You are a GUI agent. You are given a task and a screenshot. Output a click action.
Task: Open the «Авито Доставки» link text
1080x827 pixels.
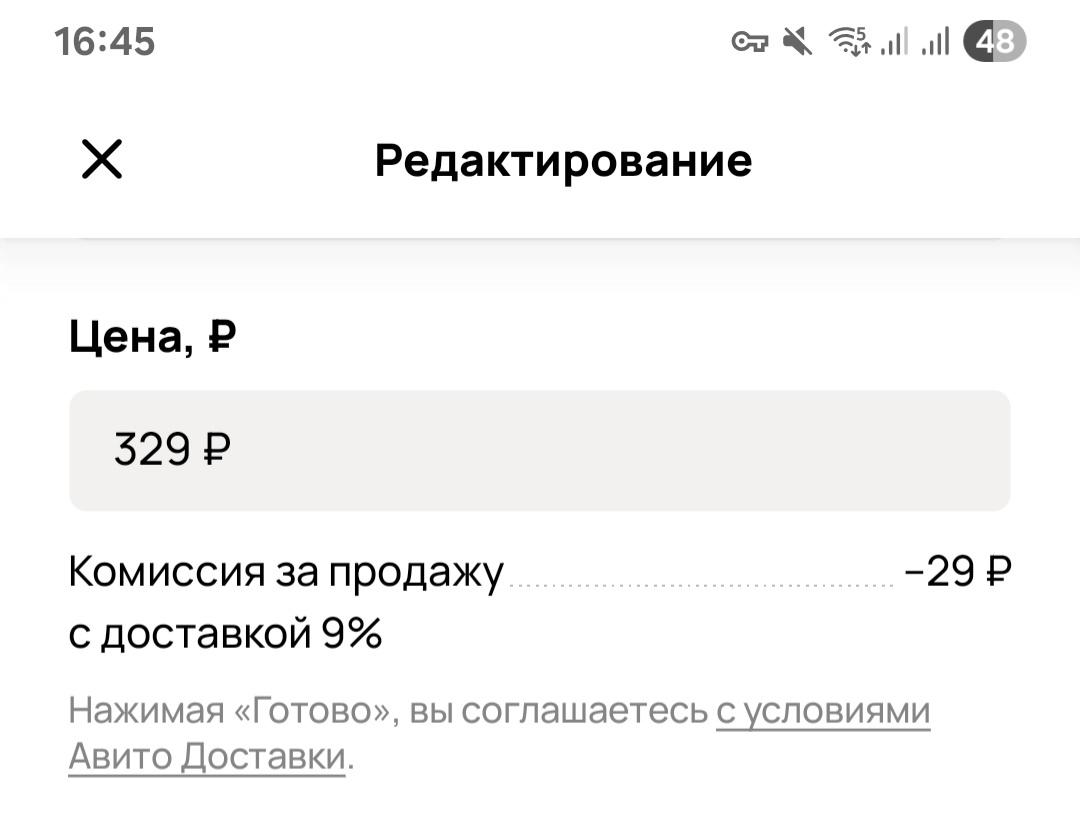click(x=207, y=756)
